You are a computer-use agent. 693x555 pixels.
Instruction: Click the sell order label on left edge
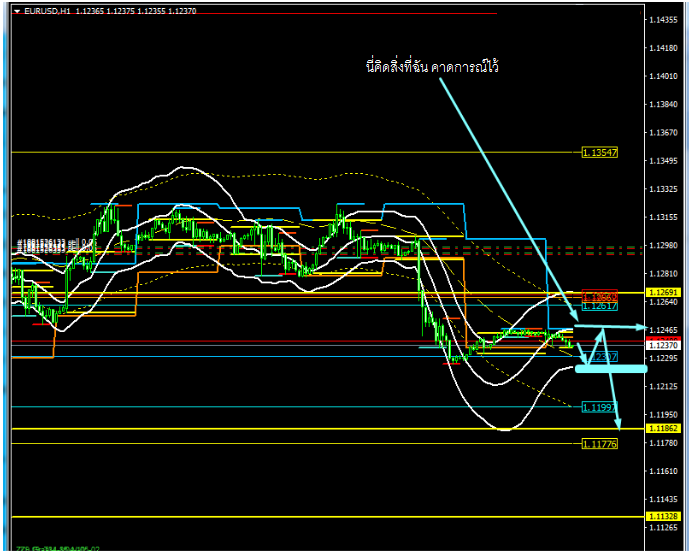coord(55,245)
